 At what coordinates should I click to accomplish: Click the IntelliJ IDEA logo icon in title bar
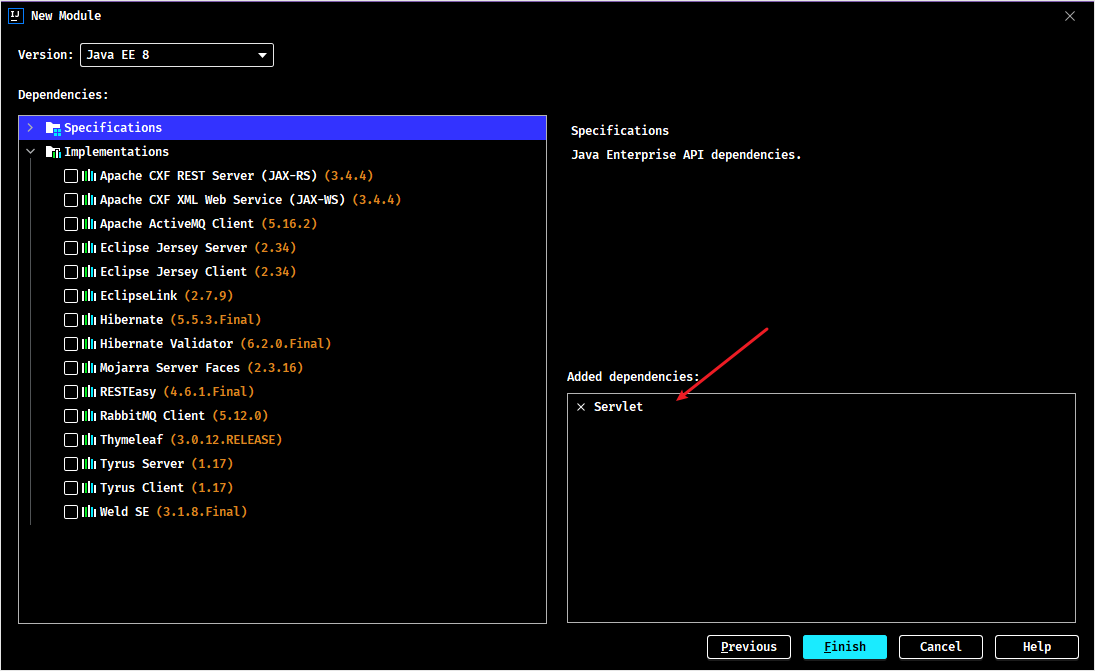coord(16,15)
